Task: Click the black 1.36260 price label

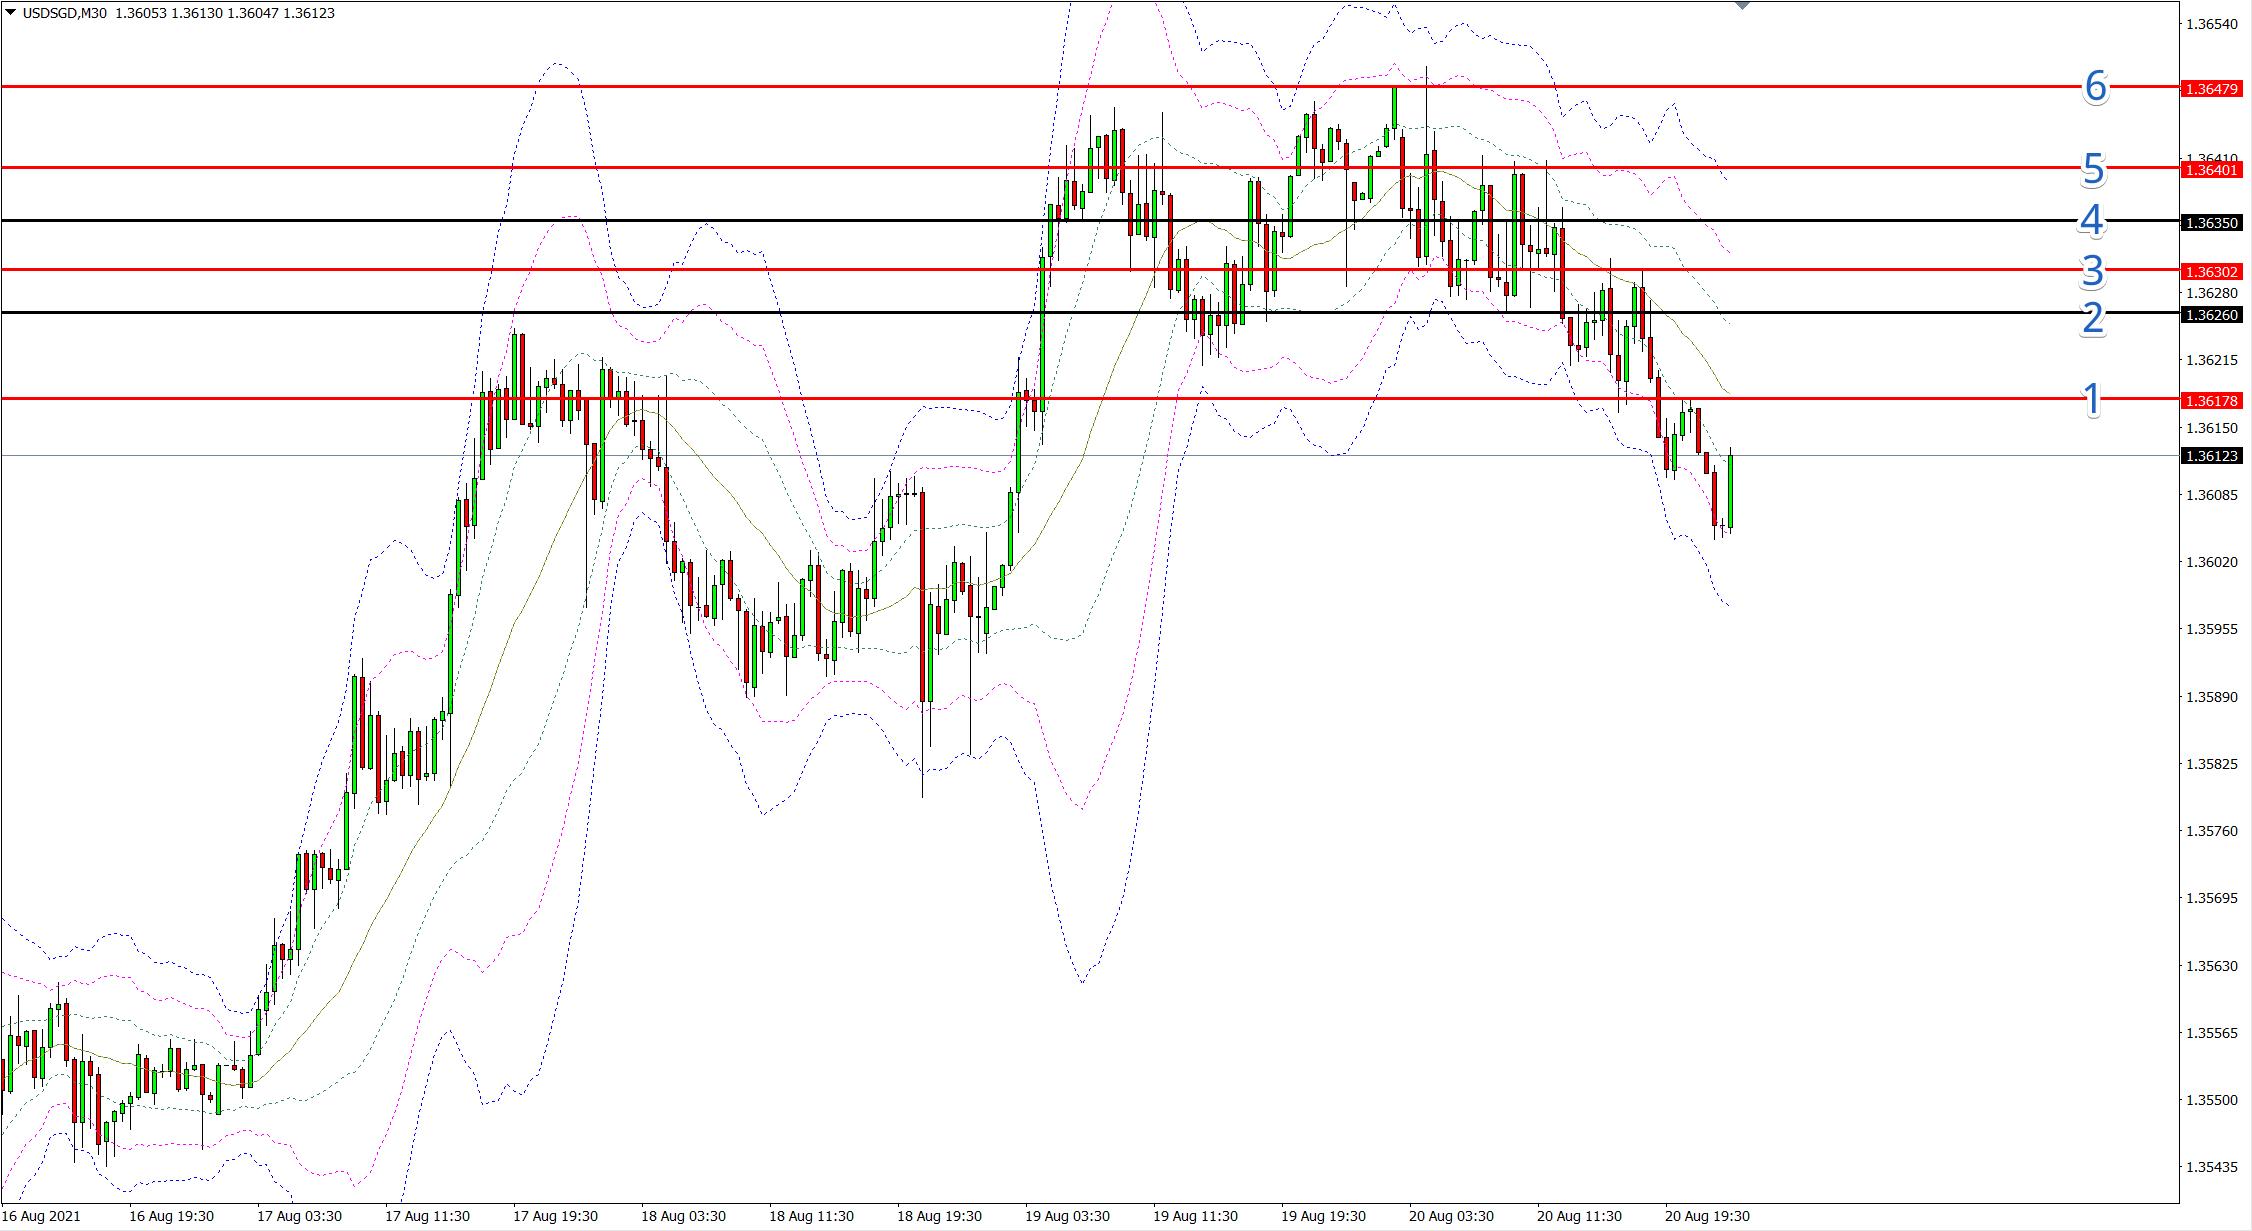Action: point(2211,315)
